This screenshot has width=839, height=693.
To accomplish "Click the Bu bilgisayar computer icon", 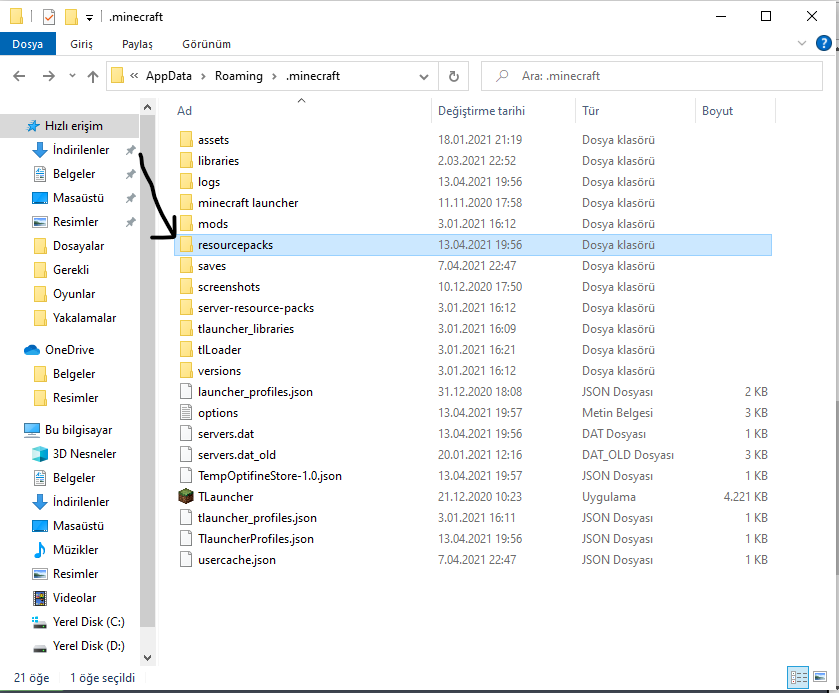I will tap(32, 430).
